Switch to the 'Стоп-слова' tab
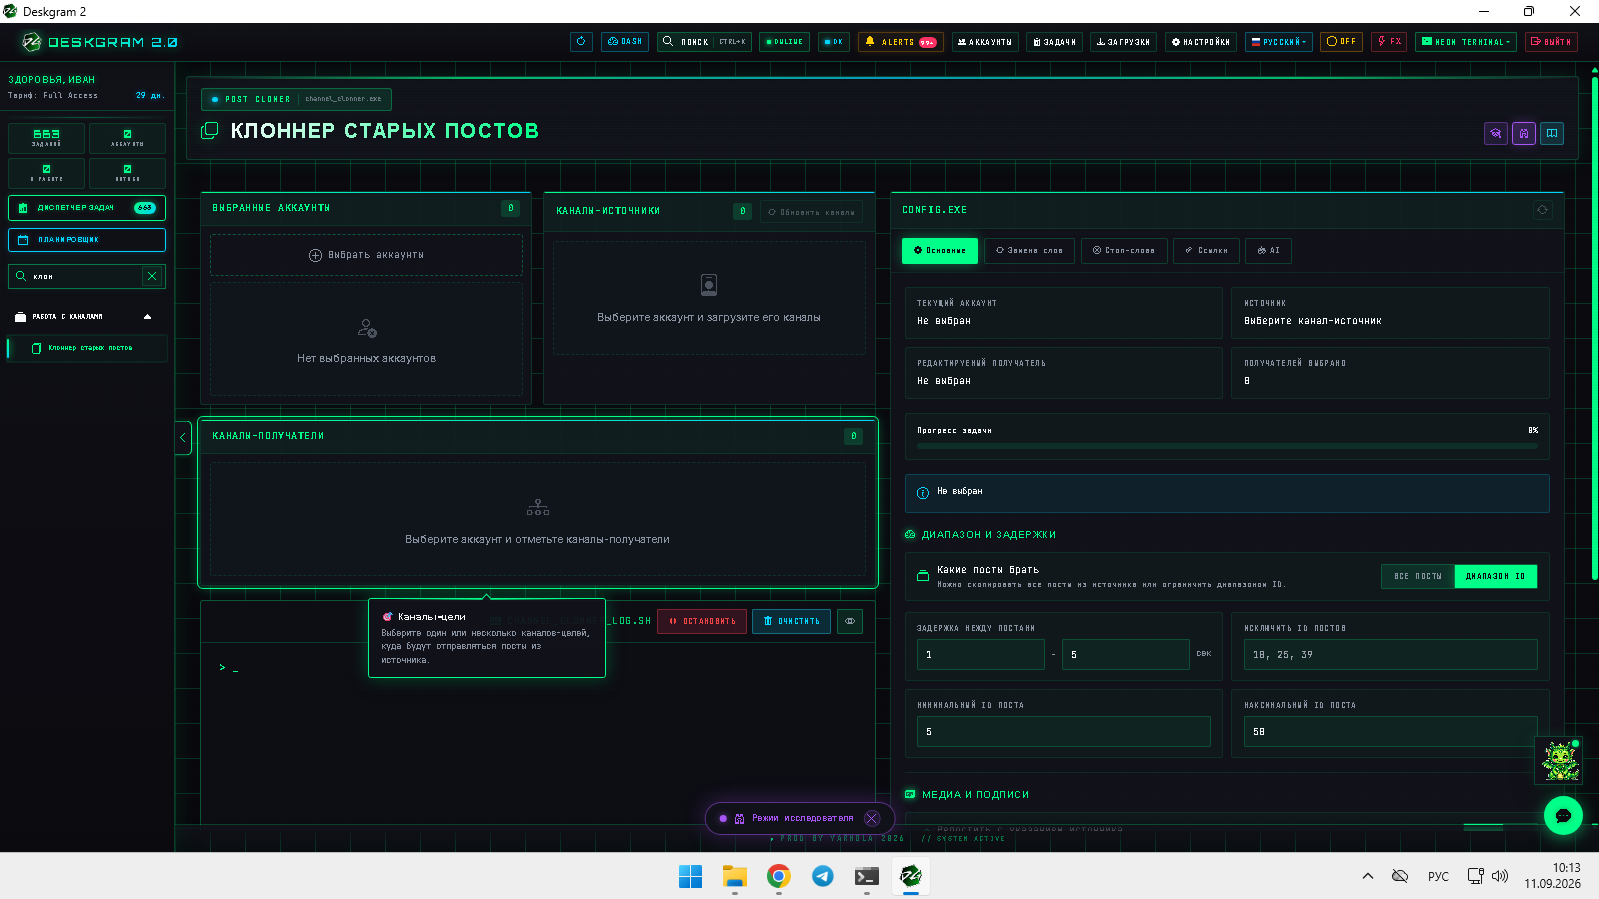Screen dimensions: 1599x899 1124,250
